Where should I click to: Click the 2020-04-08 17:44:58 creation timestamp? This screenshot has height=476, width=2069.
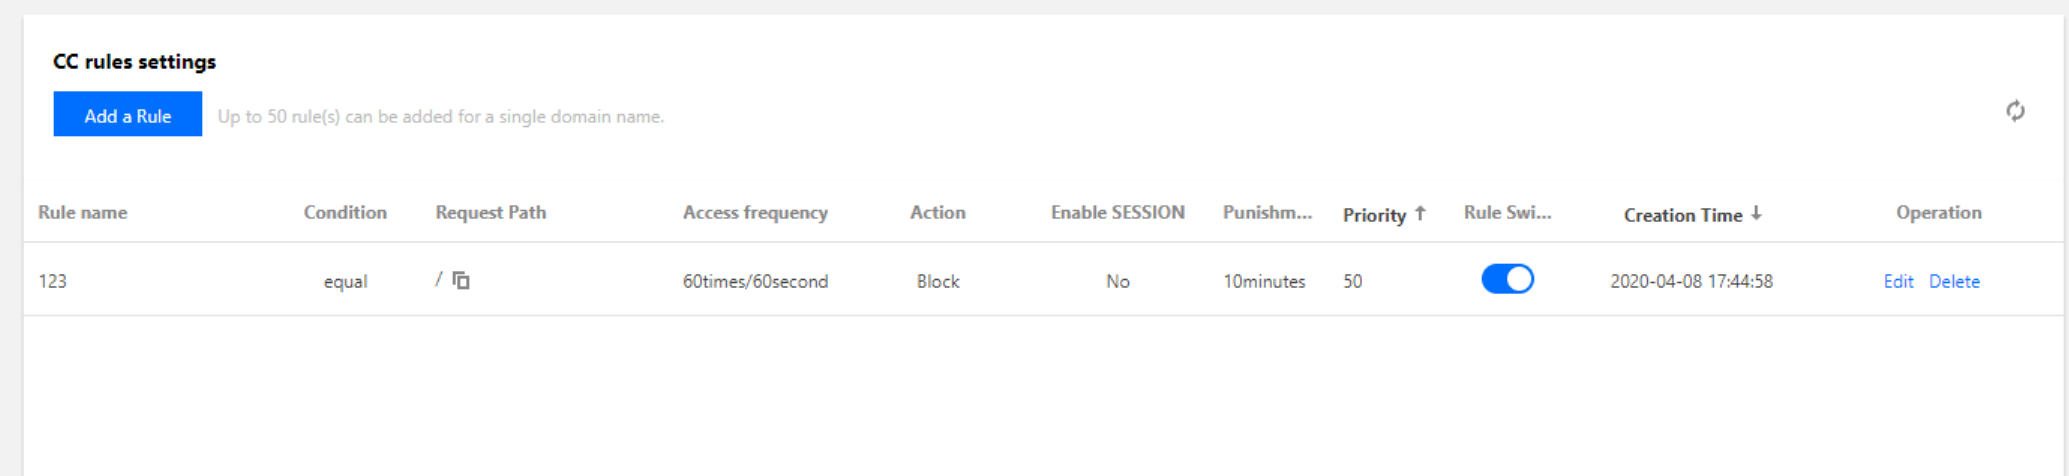(1691, 281)
